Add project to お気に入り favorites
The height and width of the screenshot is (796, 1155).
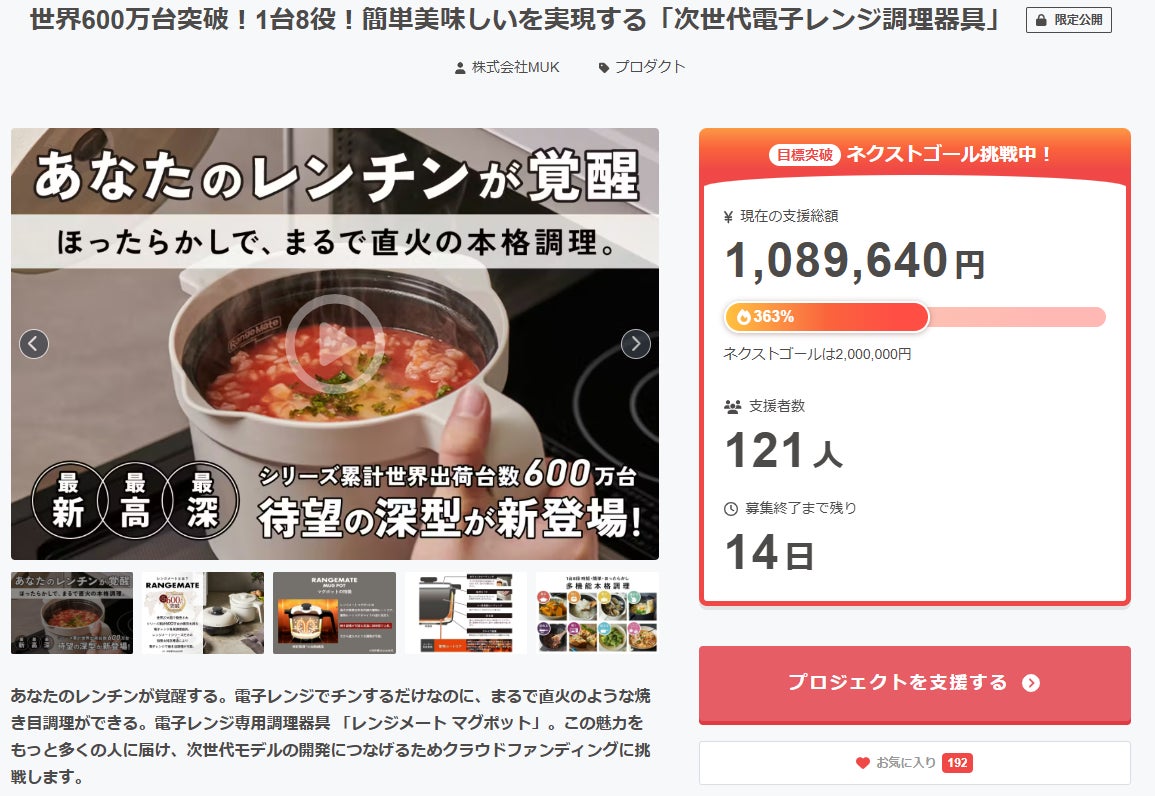coord(915,763)
